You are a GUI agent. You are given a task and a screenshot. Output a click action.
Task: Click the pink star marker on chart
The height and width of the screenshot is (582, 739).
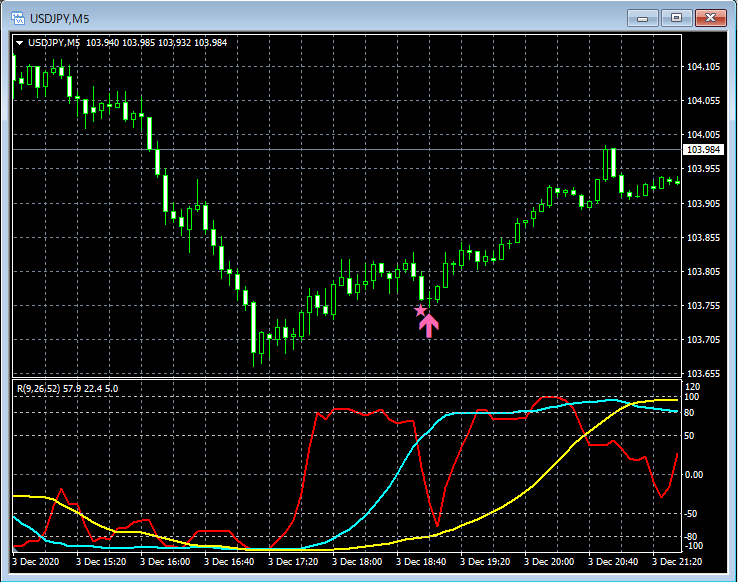(421, 310)
